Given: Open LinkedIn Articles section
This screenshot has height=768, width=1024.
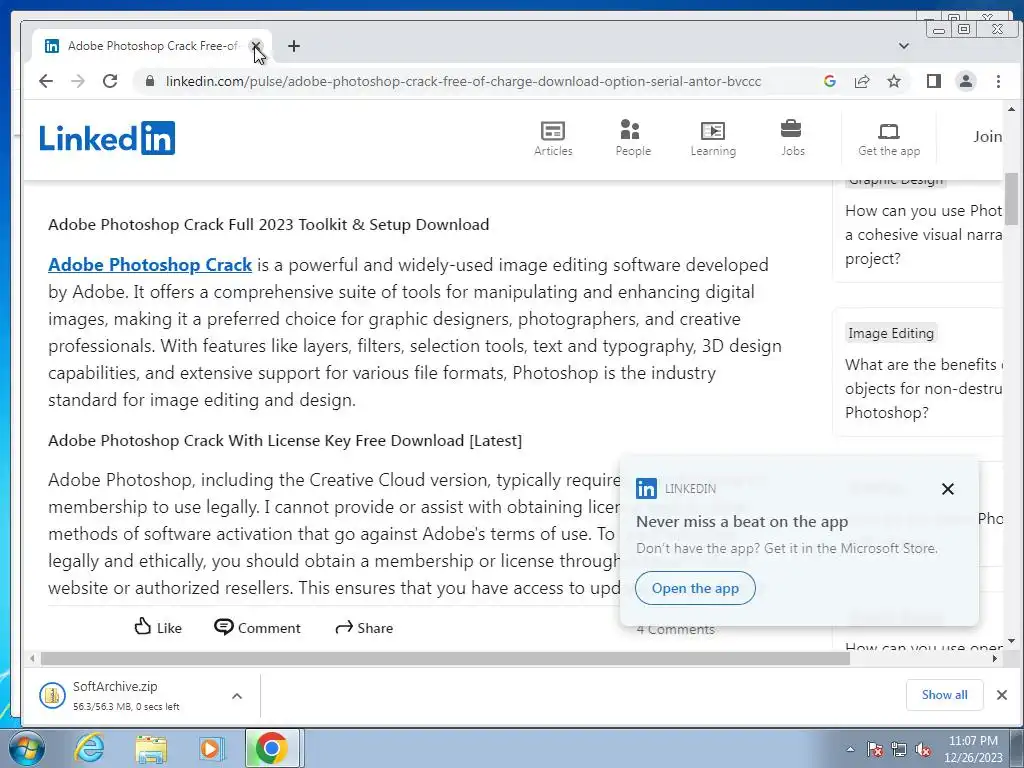Looking at the screenshot, I should click(x=553, y=138).
